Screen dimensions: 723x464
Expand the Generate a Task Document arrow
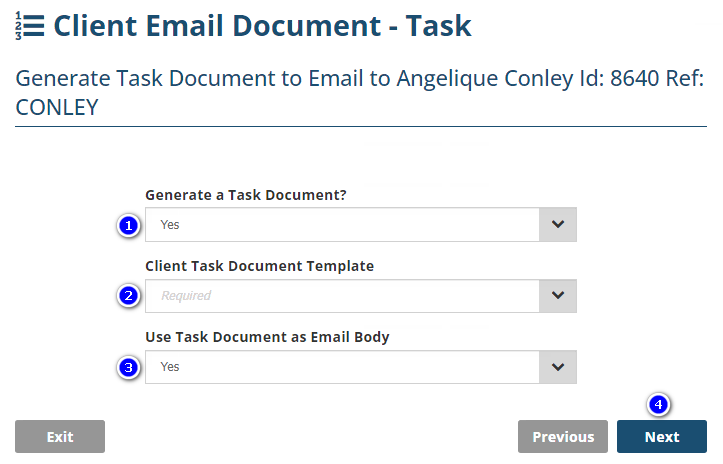click(558, 225)
